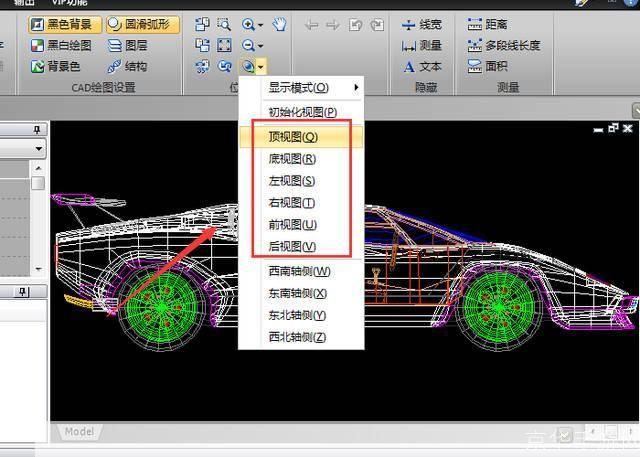This screenshot has width=640, height=457.
Task: Click the next view right arrow icon
Action: tap(333, 25)
